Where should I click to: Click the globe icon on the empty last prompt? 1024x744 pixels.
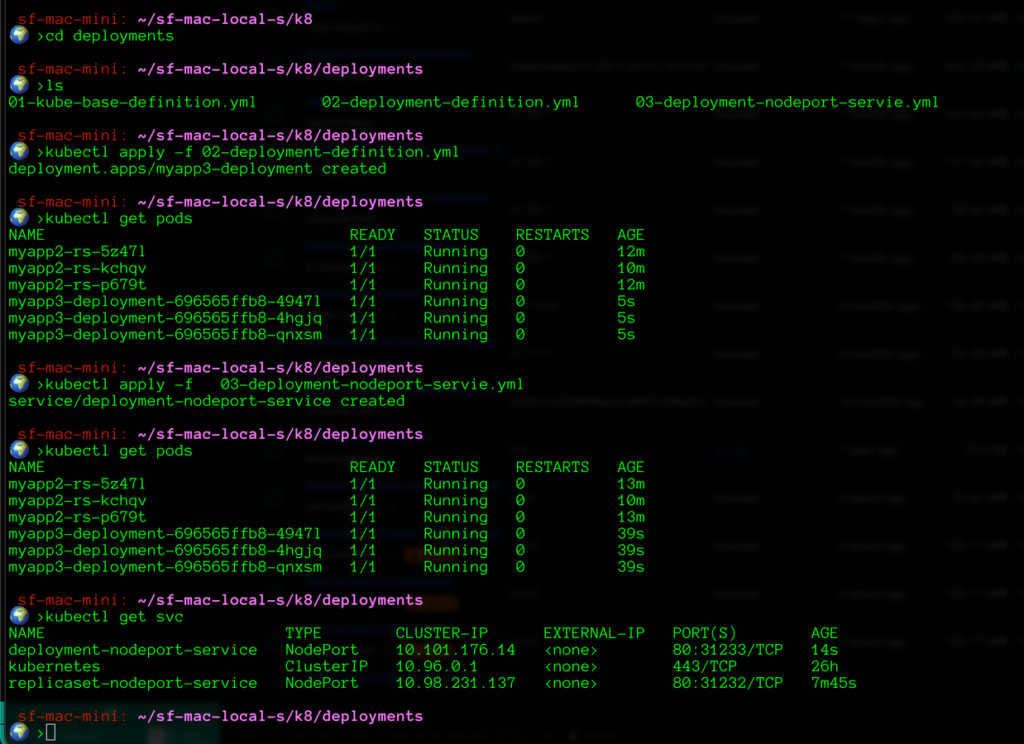pyautogui.click(x=18, y=732)
